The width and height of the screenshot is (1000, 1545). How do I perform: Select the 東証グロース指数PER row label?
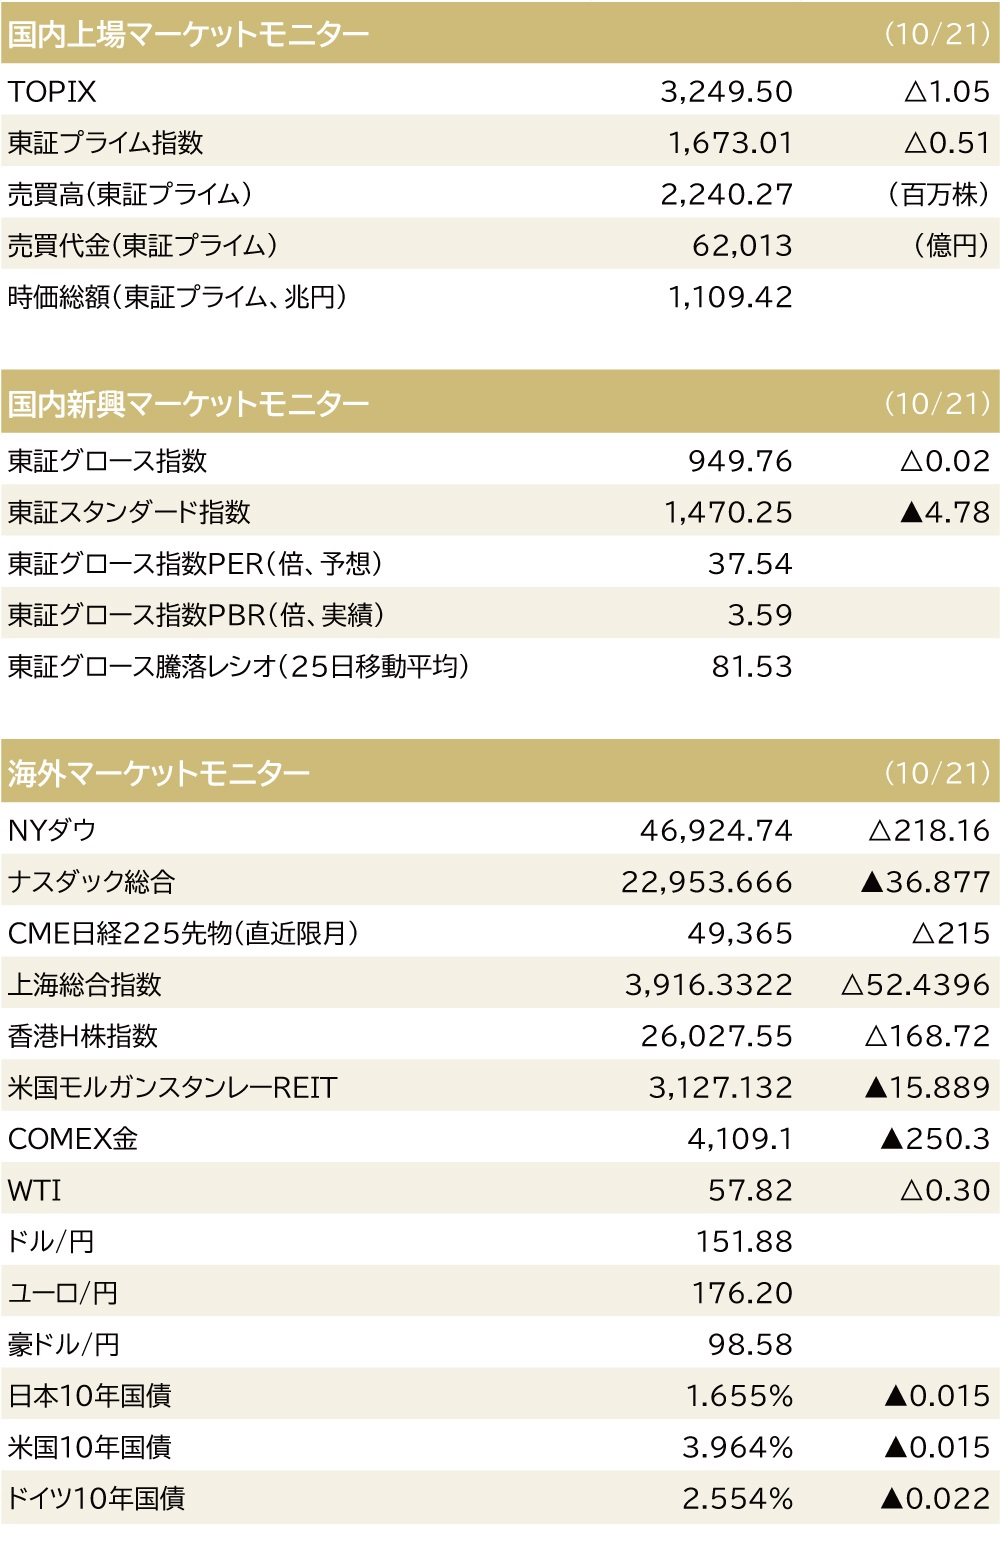coord(195,564)
